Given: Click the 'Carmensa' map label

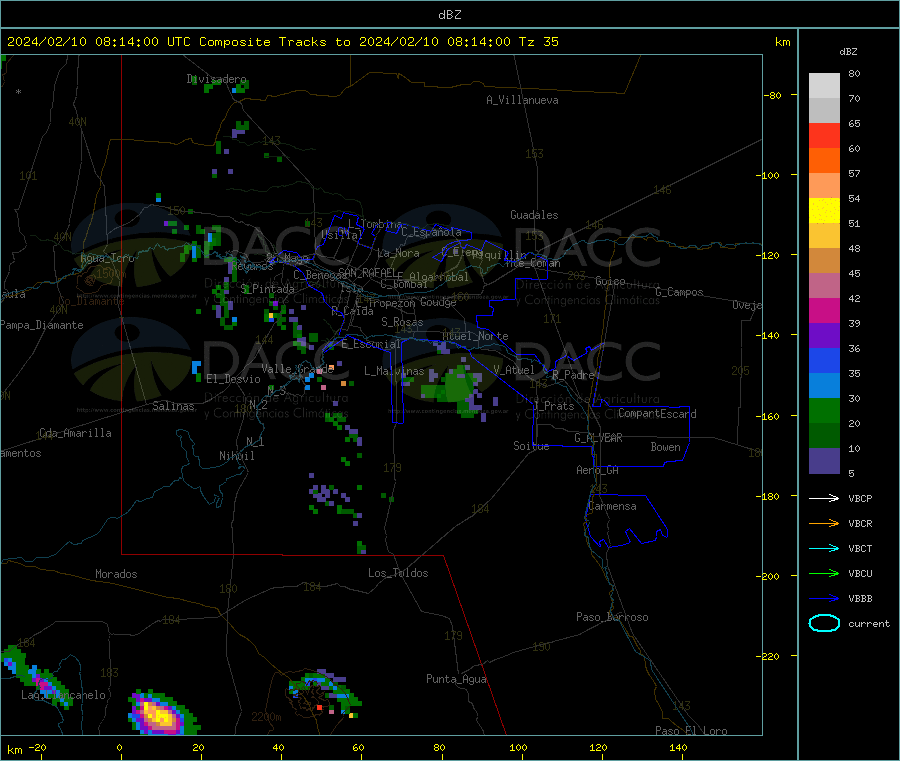Looking at the screenshot, I should tap(612, 506).
